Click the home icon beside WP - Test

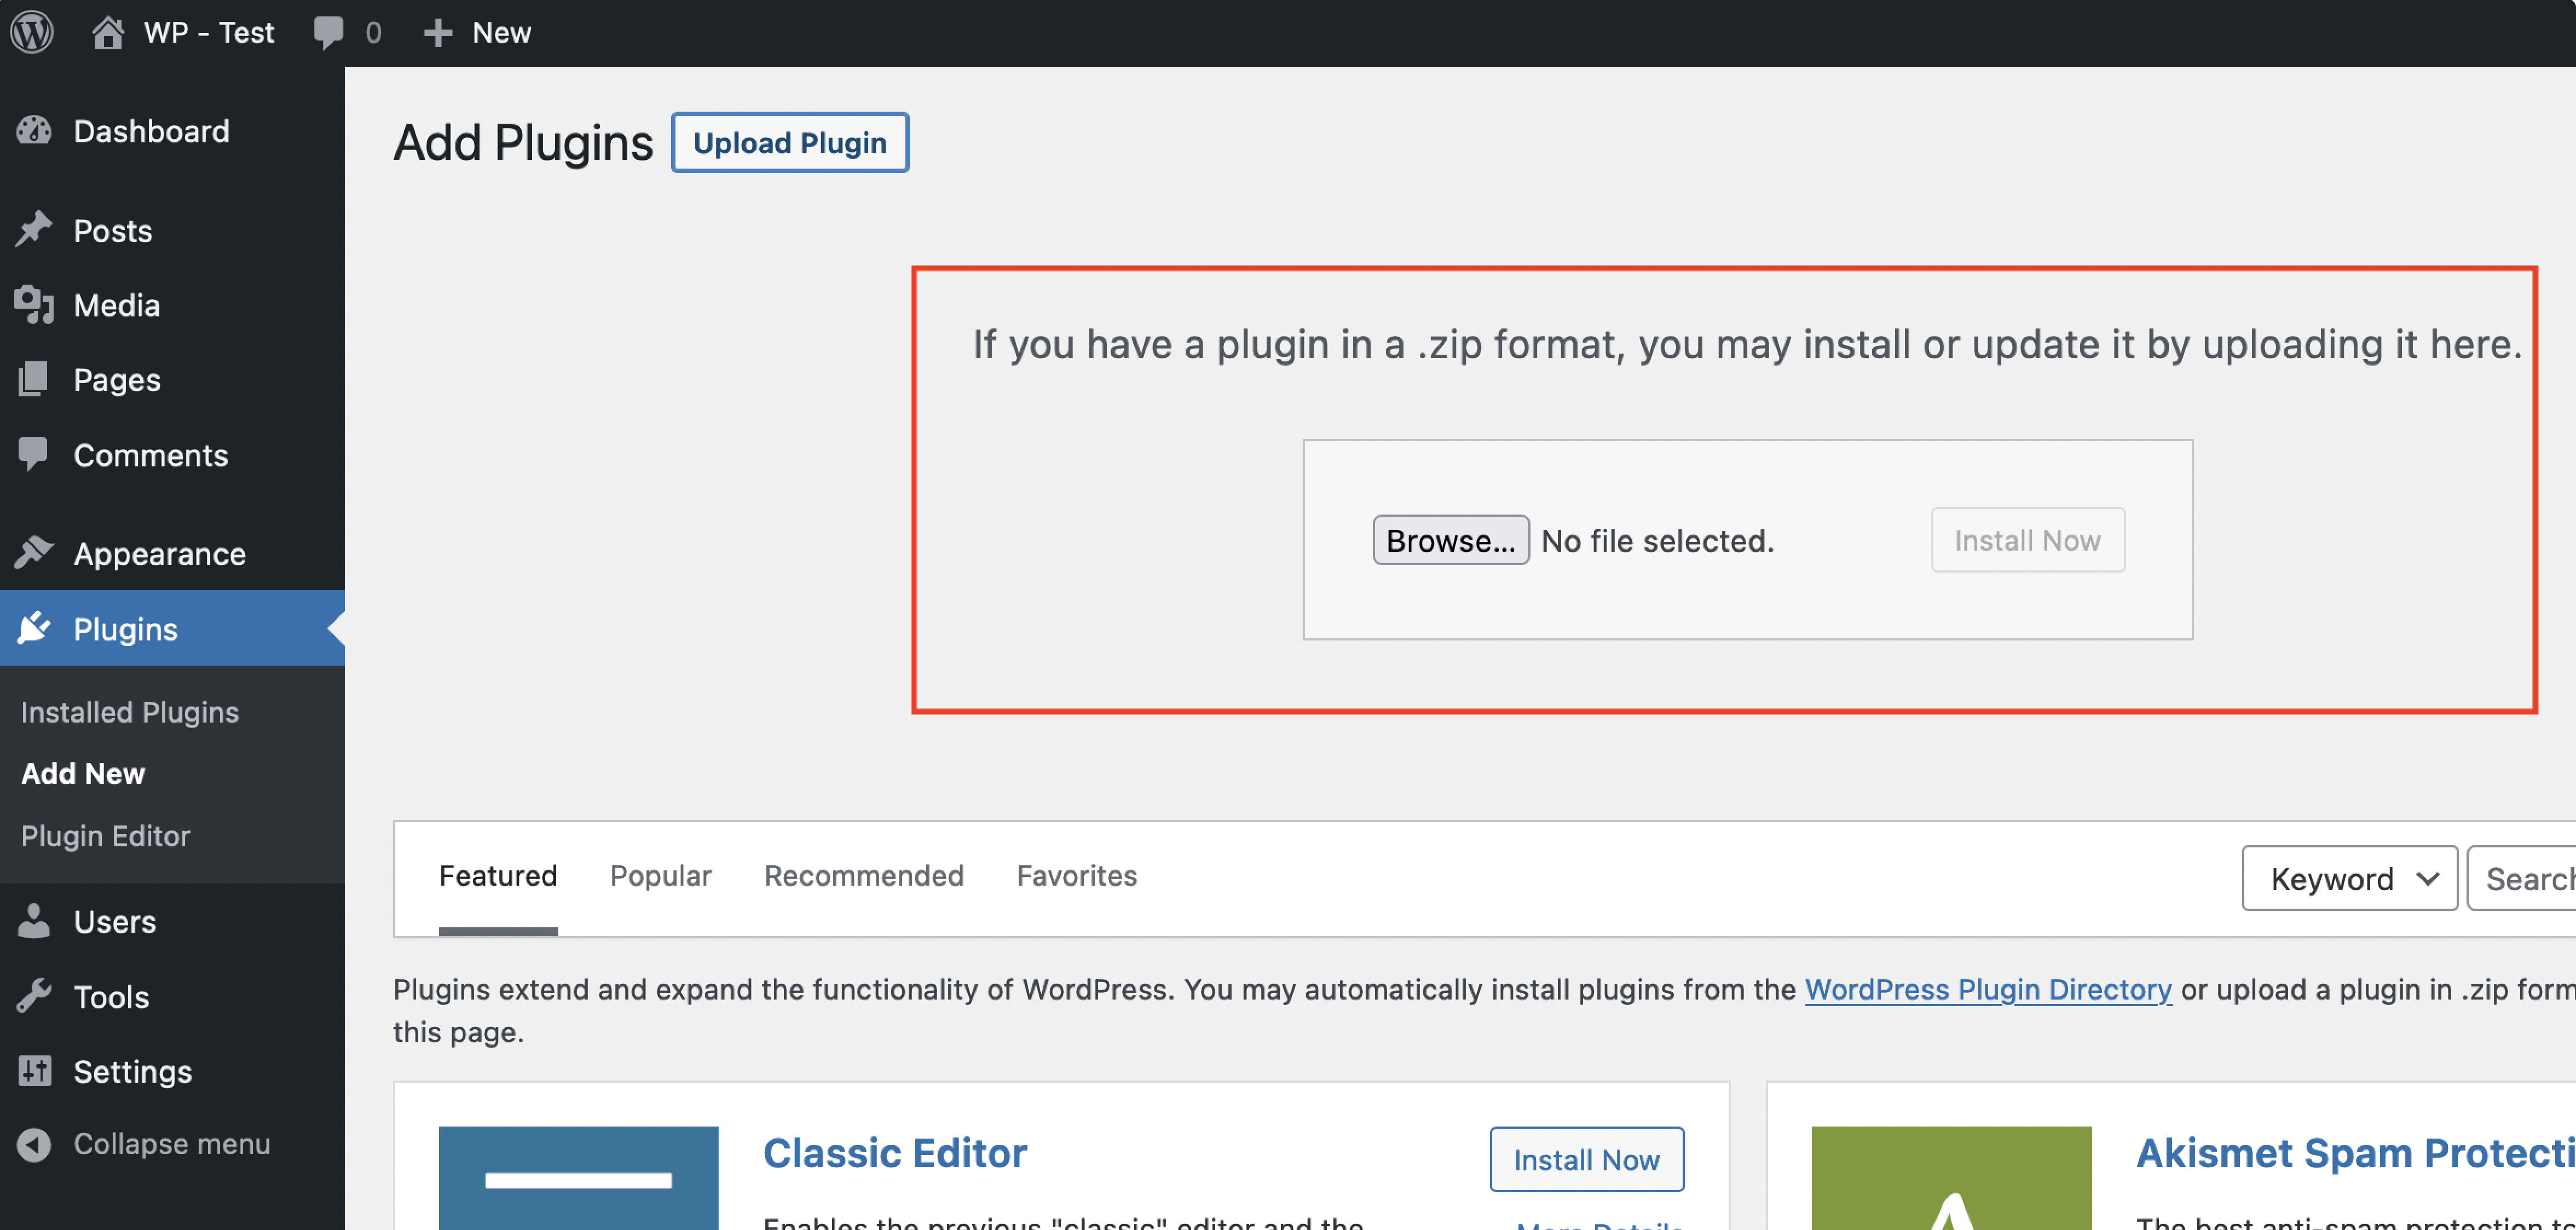coord(107,32)
